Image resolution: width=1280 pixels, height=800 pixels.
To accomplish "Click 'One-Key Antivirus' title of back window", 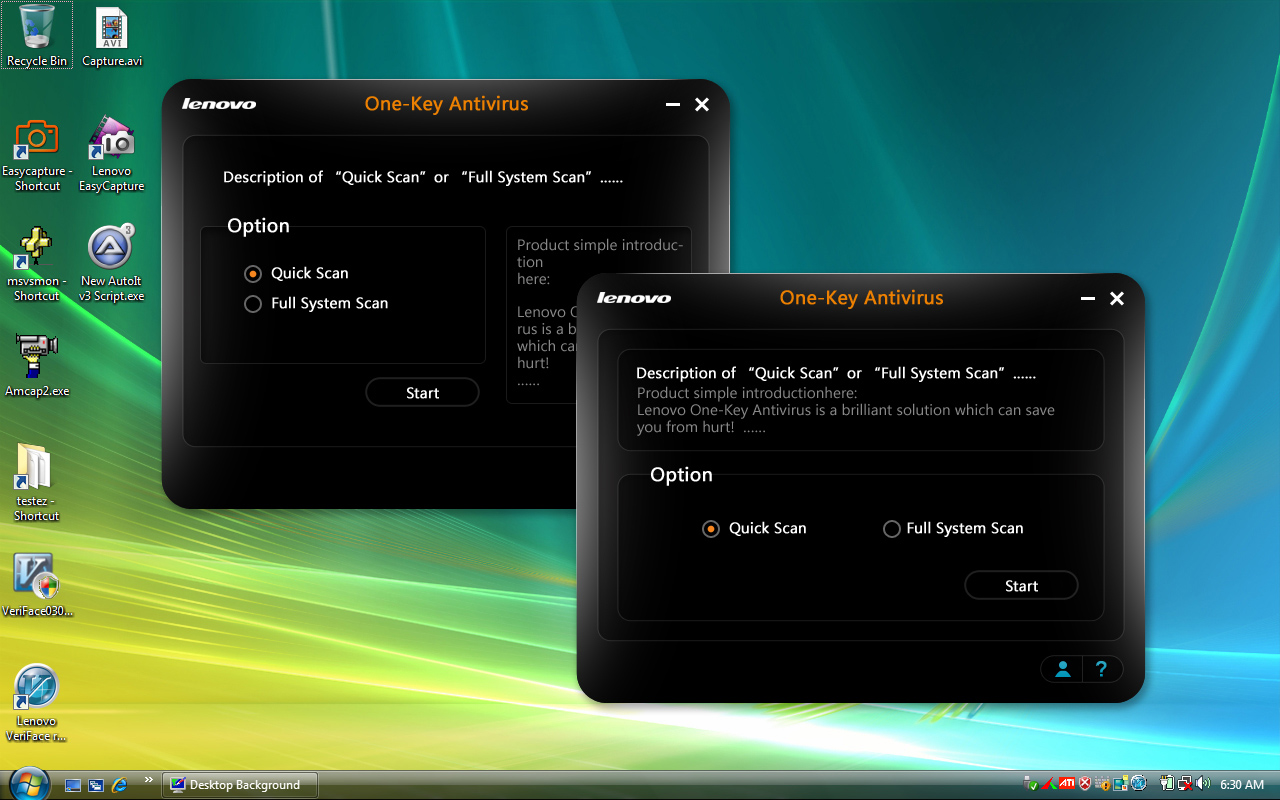I will [446, 104].
